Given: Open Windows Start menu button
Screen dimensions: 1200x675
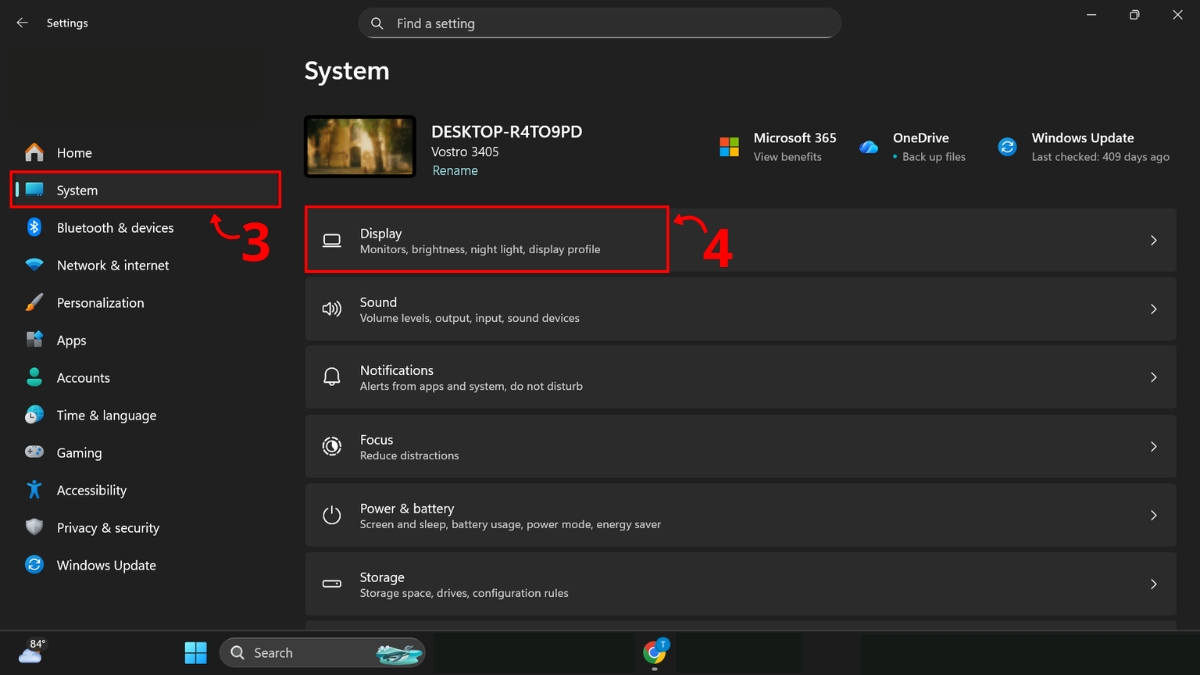Looking at the screenshot, I should pos(195,653).
